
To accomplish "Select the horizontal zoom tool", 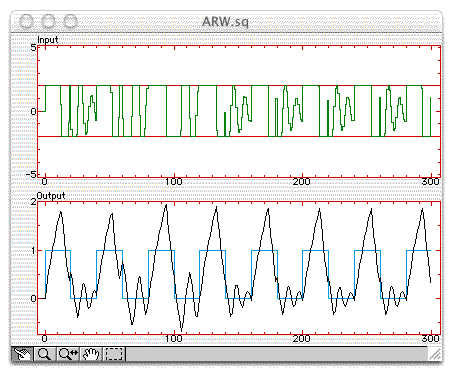I will (x=68, y=354).
